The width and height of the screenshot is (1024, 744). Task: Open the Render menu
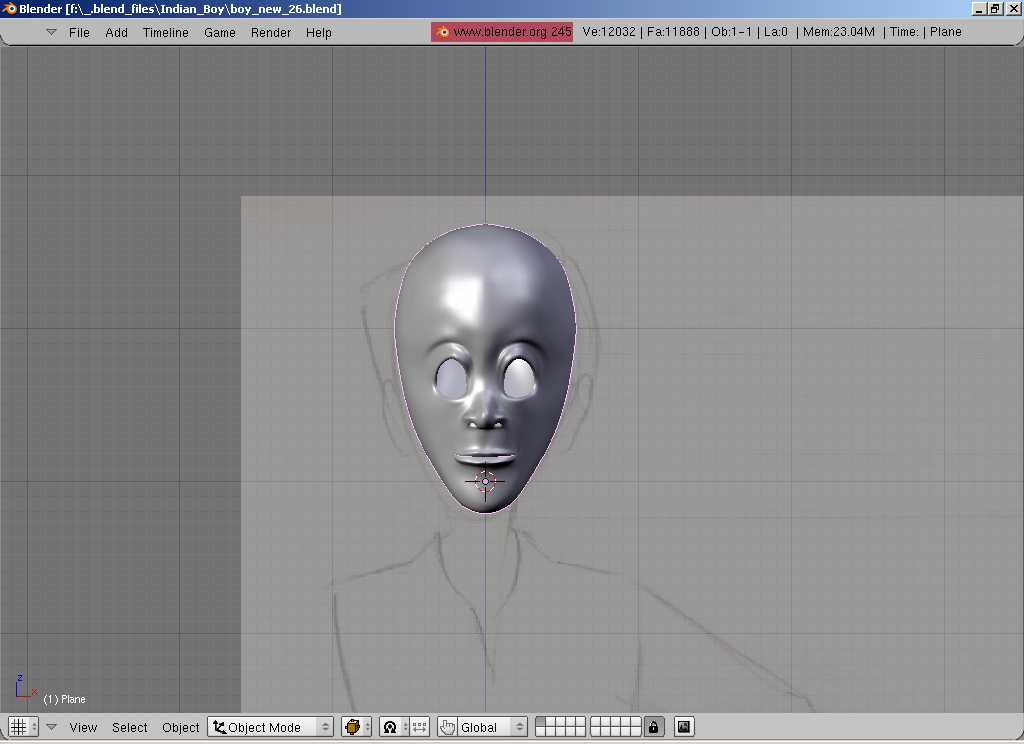pyautogui.click(x=270, y=33)
